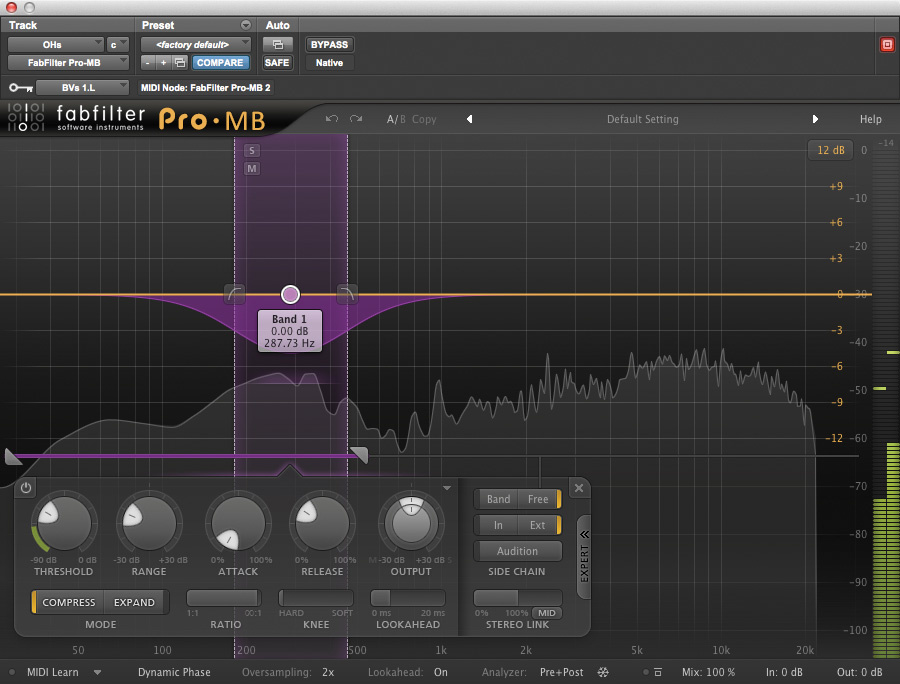The width and height of the screenshot is (900, 684).
Task: Click the plug-in target icon at top right
Action: pos(887,45)
